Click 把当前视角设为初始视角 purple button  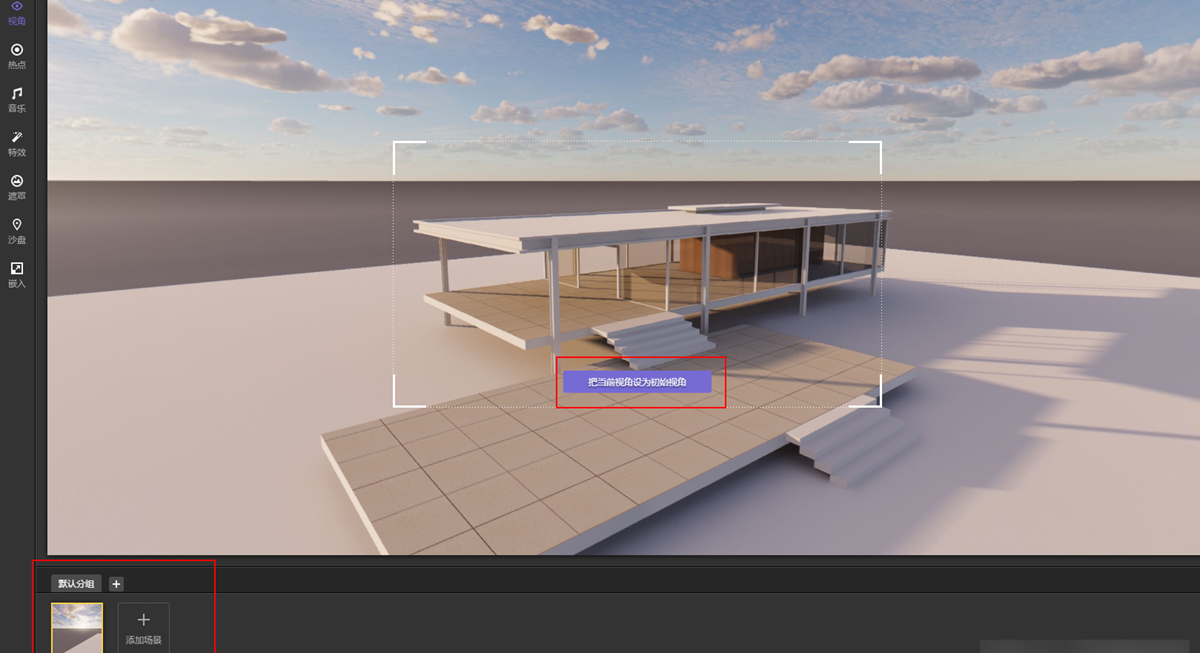click(637, 382)
